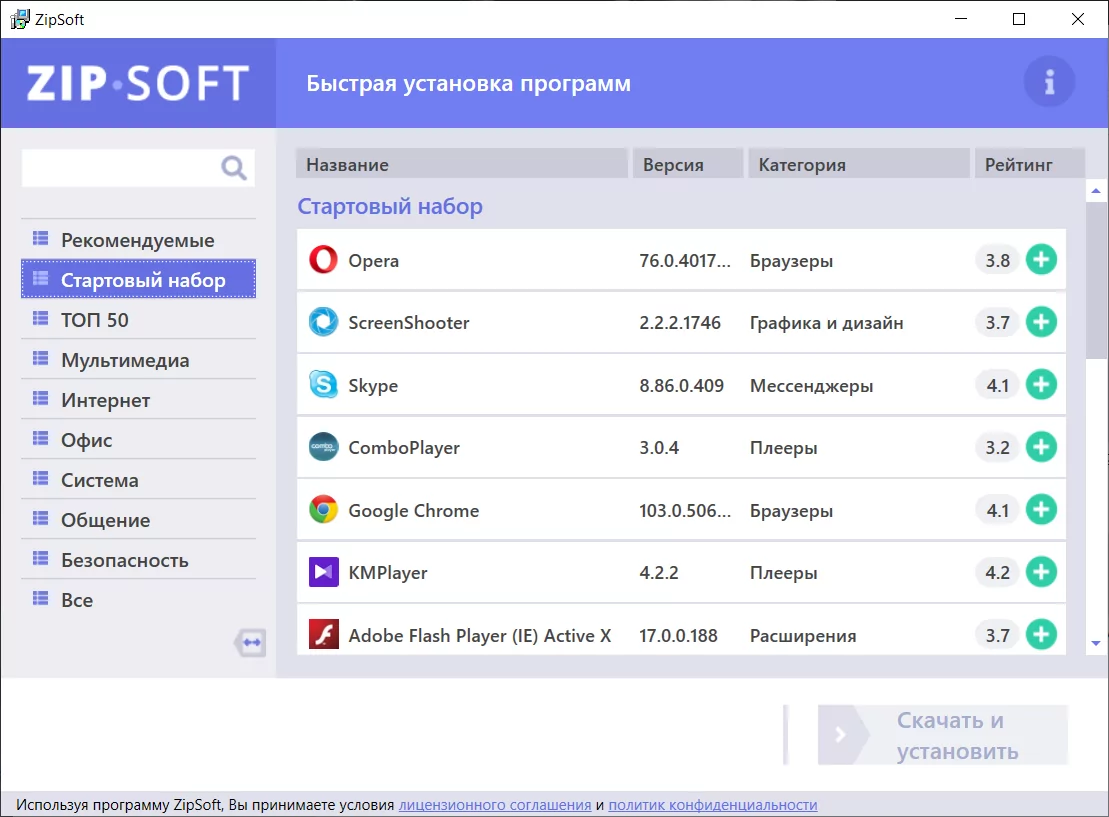
Task: Click the KMPlayer rating 4.2 badge
Action: pos(998,572)
